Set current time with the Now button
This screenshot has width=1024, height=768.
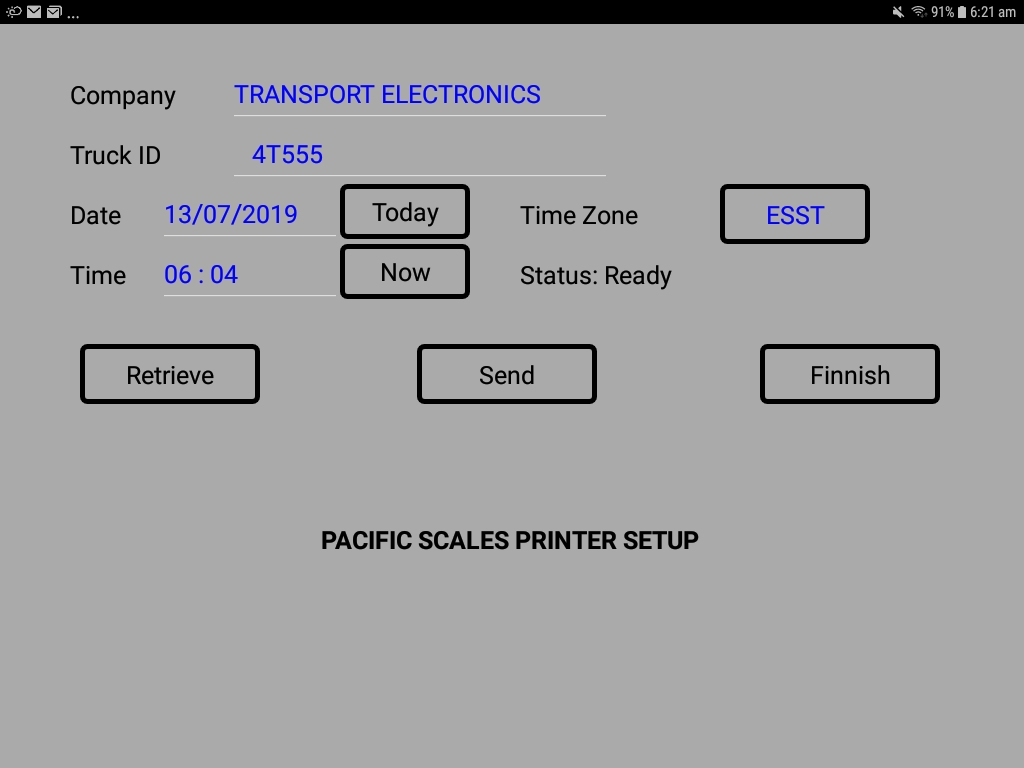point(405,272)
